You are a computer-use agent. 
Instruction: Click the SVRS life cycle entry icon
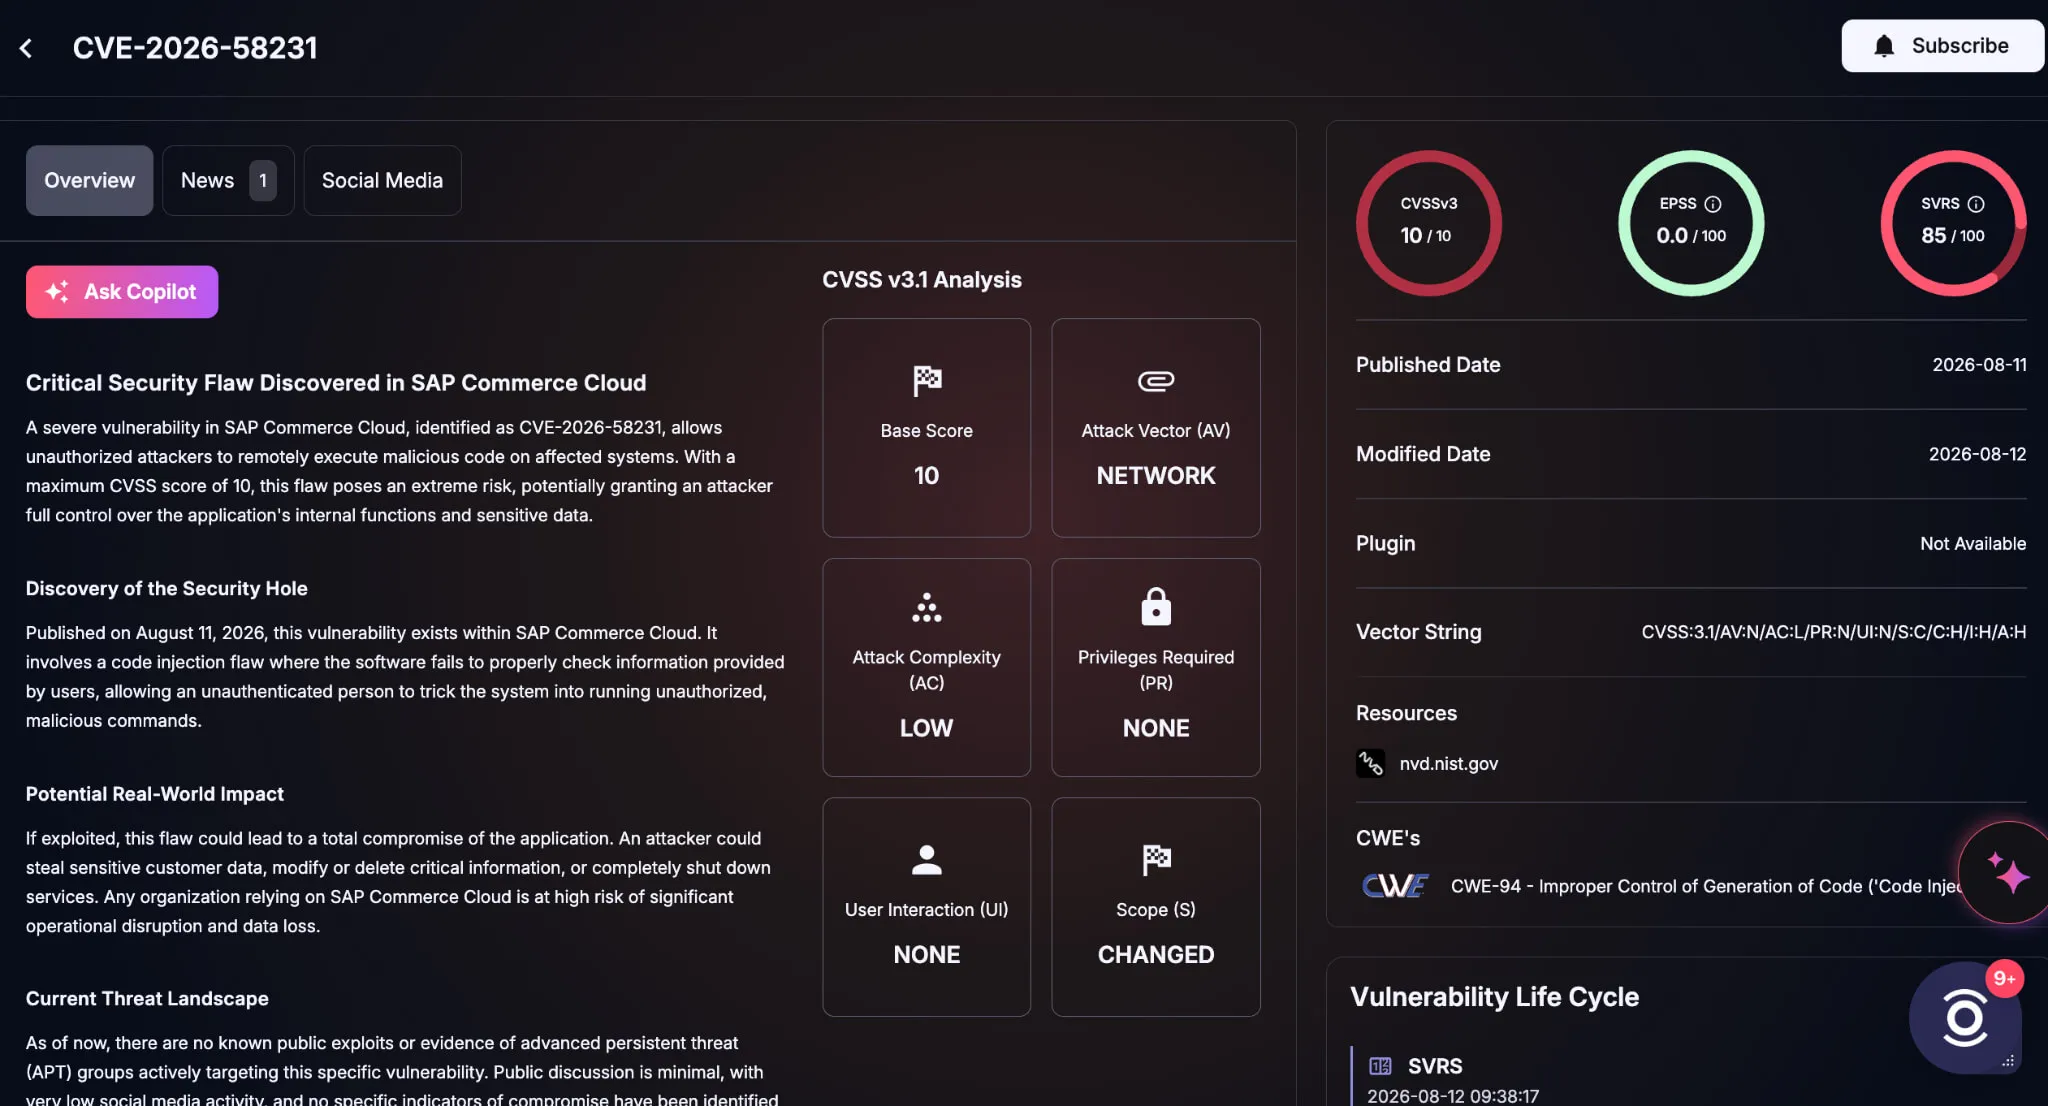(x=1380, y=1066)
